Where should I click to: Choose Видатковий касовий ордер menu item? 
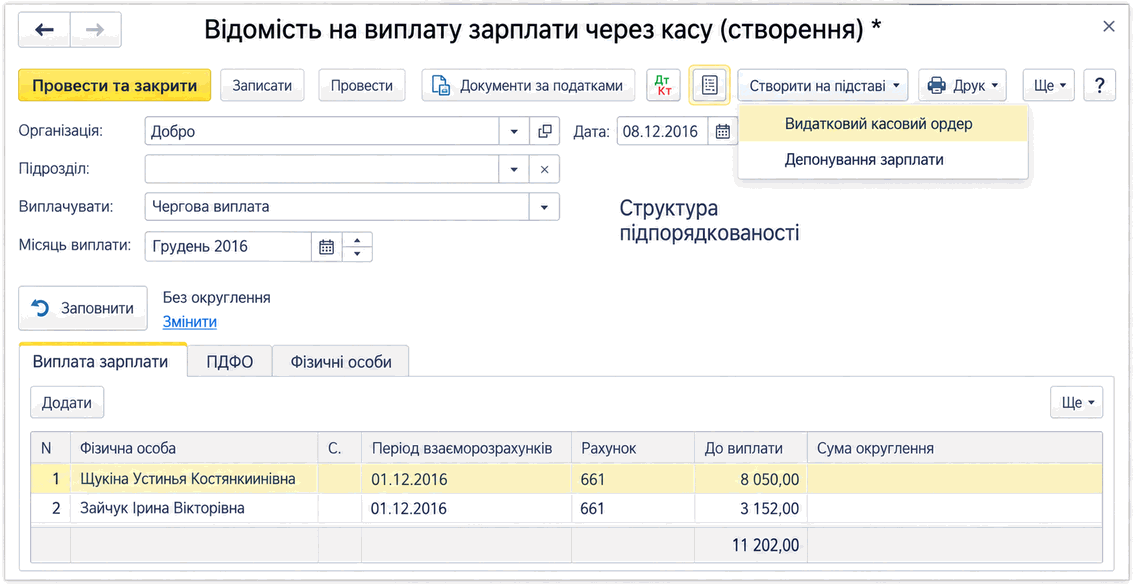coord(883,124)
